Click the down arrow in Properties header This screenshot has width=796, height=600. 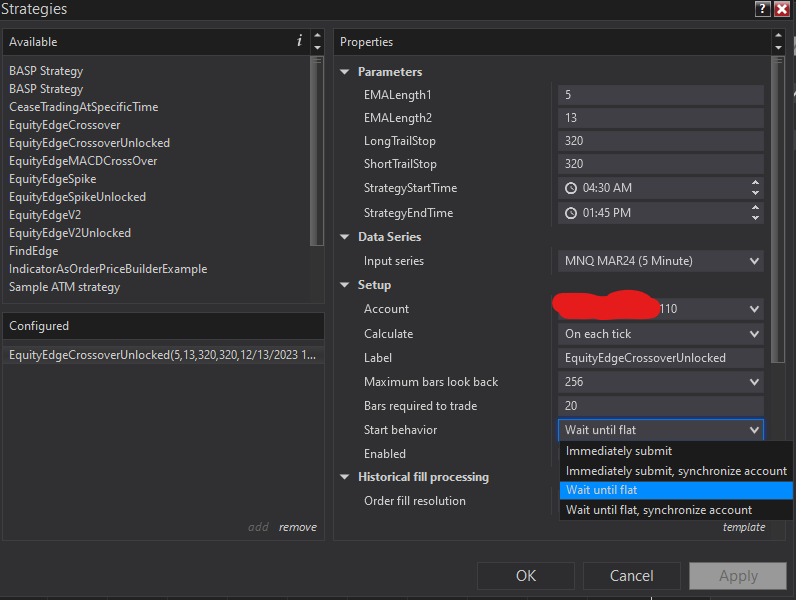(776, 47)
